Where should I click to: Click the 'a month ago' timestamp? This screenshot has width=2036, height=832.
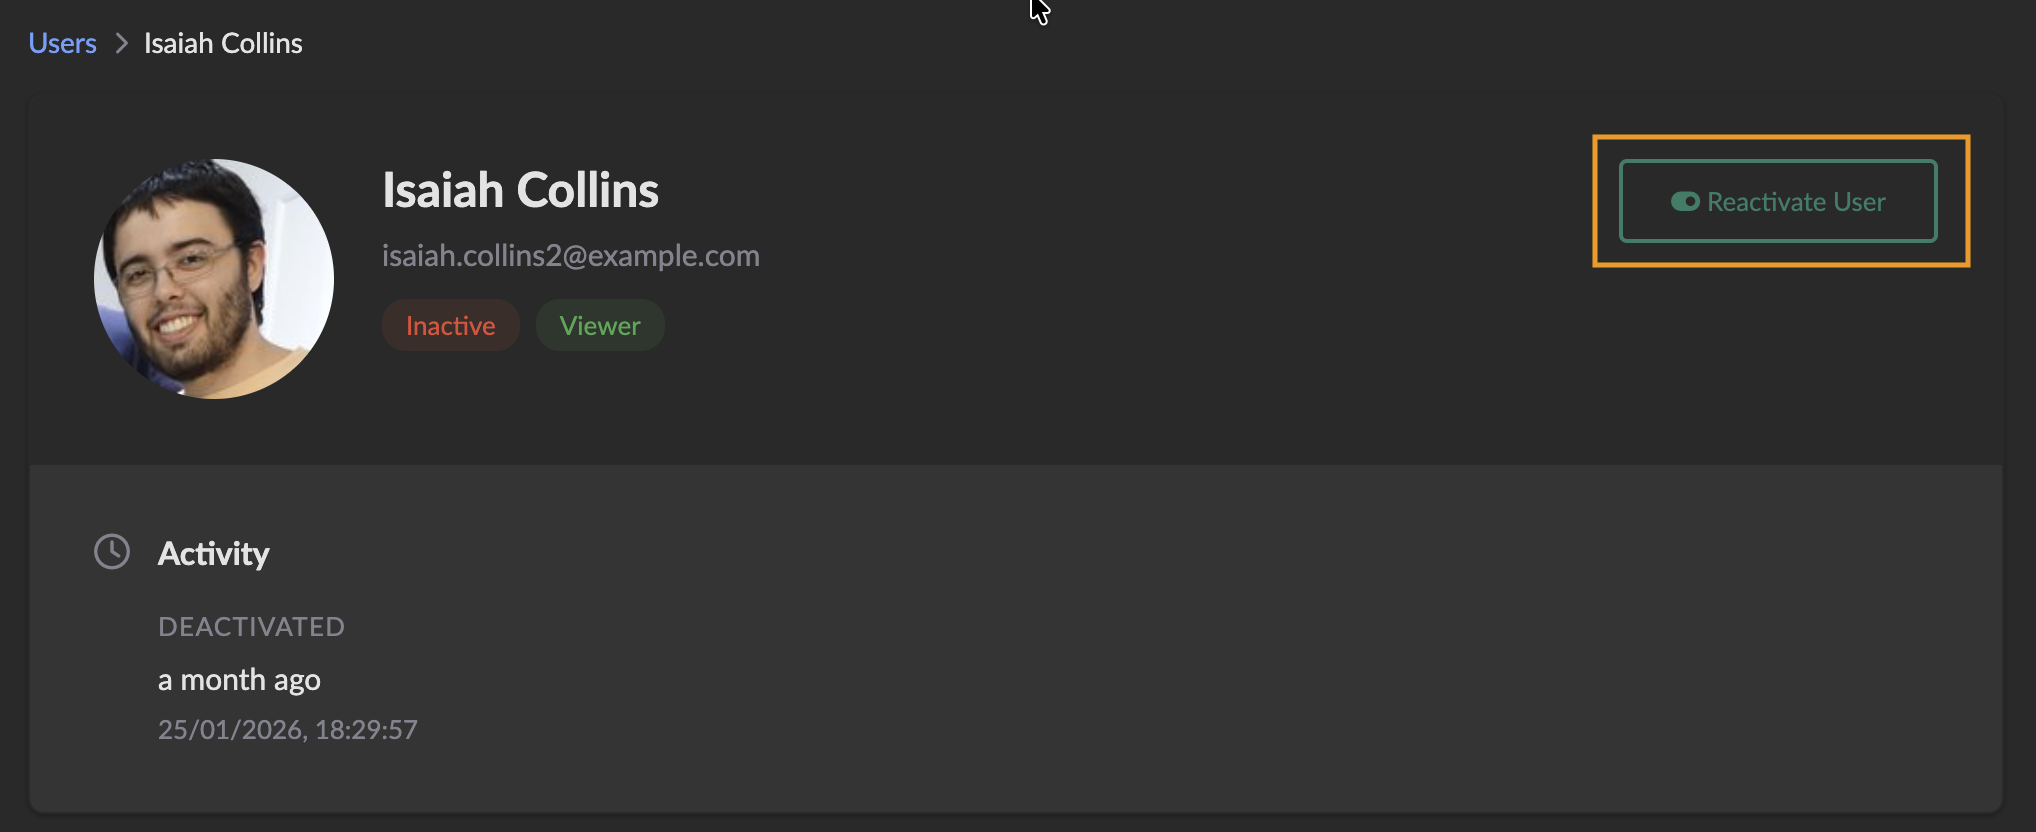[239, 680]
